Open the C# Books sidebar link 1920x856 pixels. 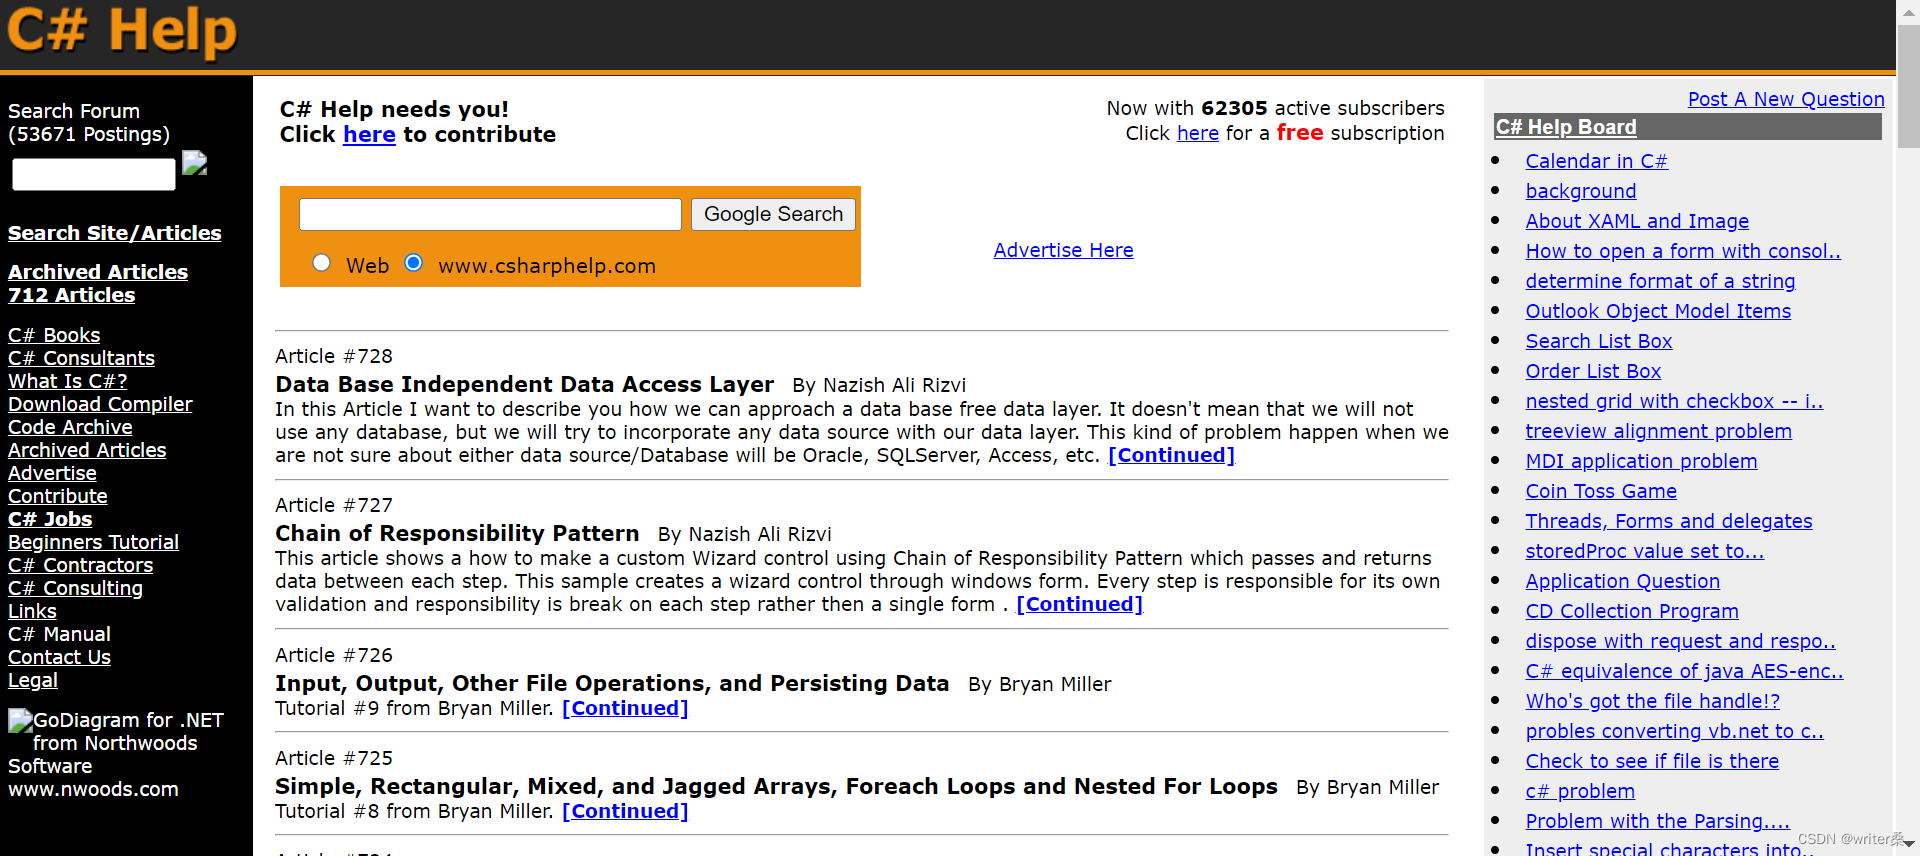(x=54, y=335)
